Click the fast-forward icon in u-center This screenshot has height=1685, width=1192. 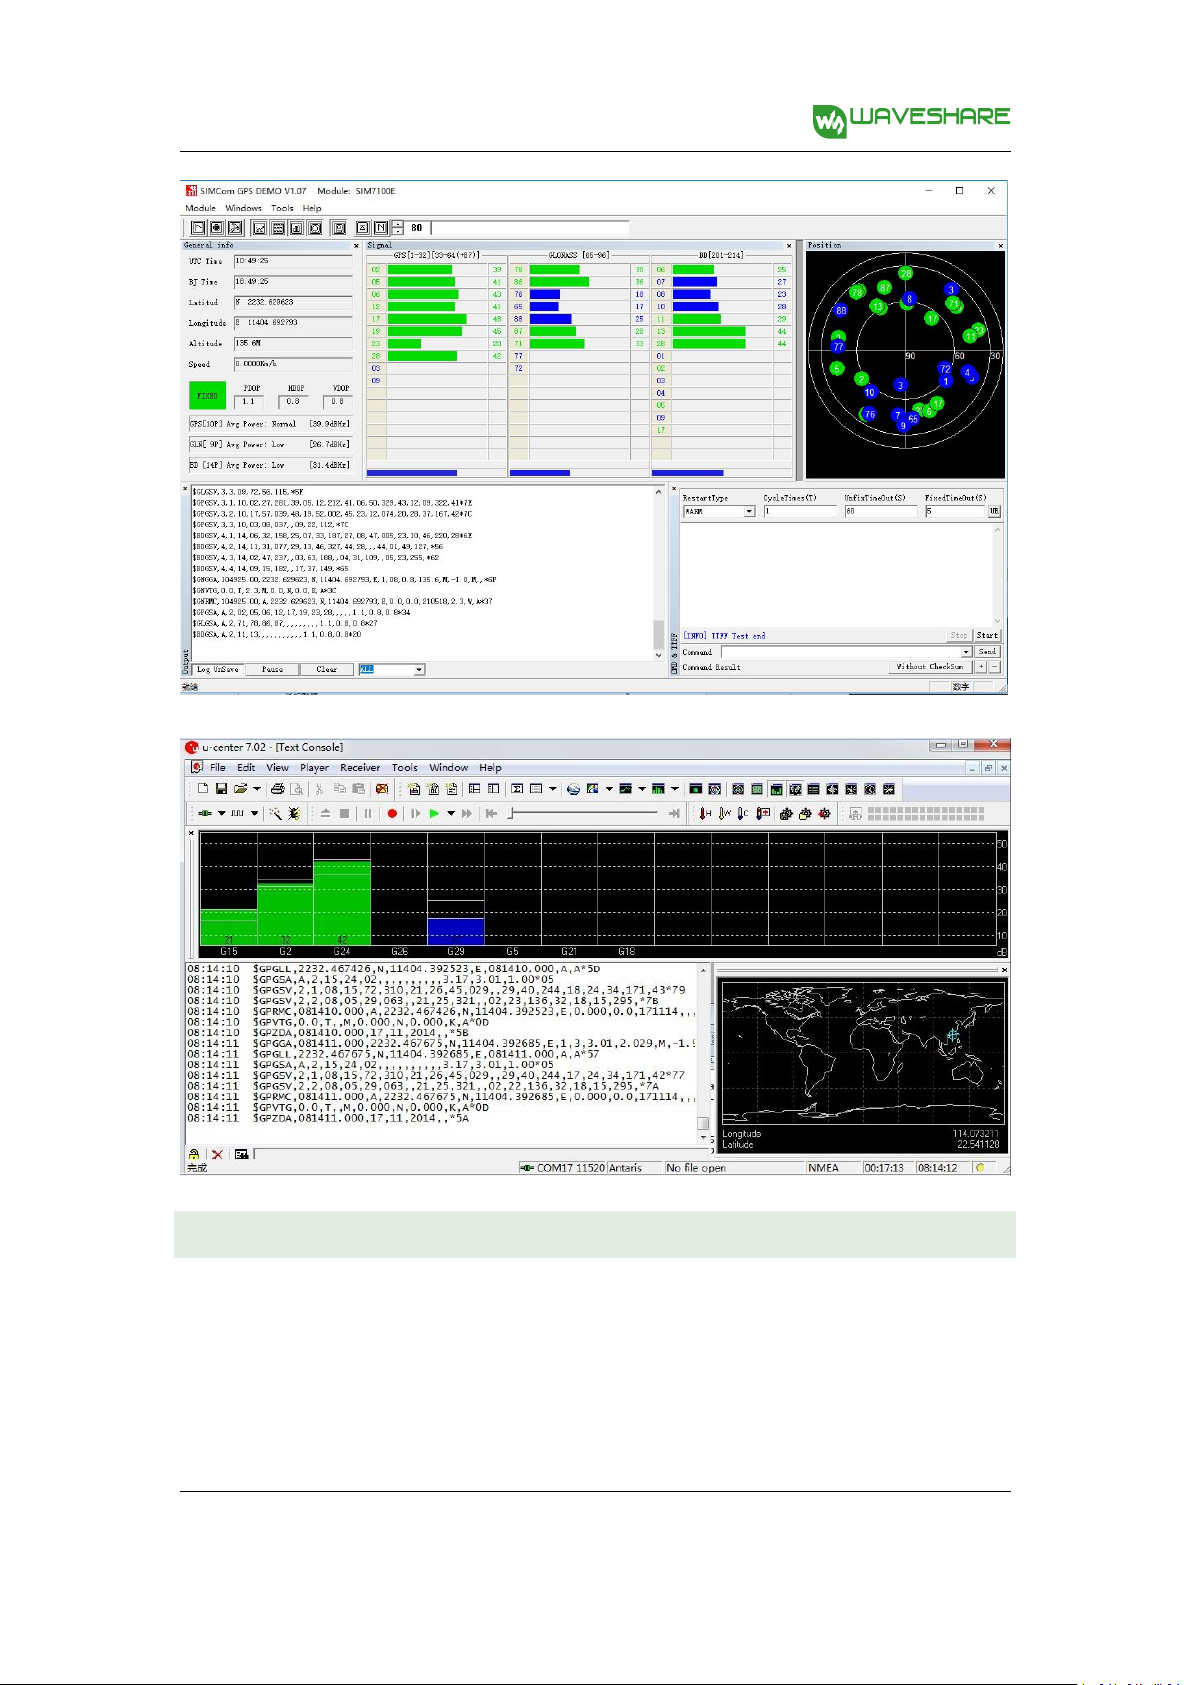click(x=467, y=814)
